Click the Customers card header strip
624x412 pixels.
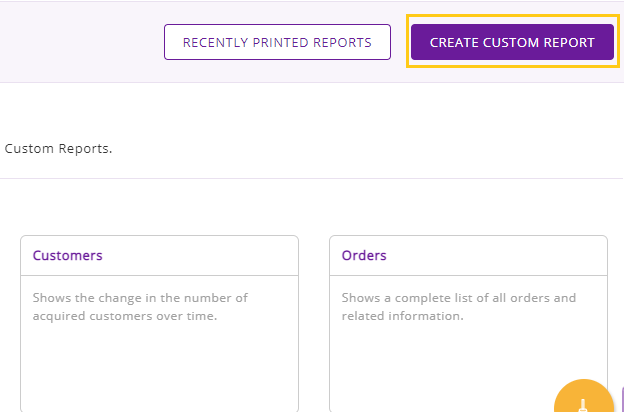point(160,256)
